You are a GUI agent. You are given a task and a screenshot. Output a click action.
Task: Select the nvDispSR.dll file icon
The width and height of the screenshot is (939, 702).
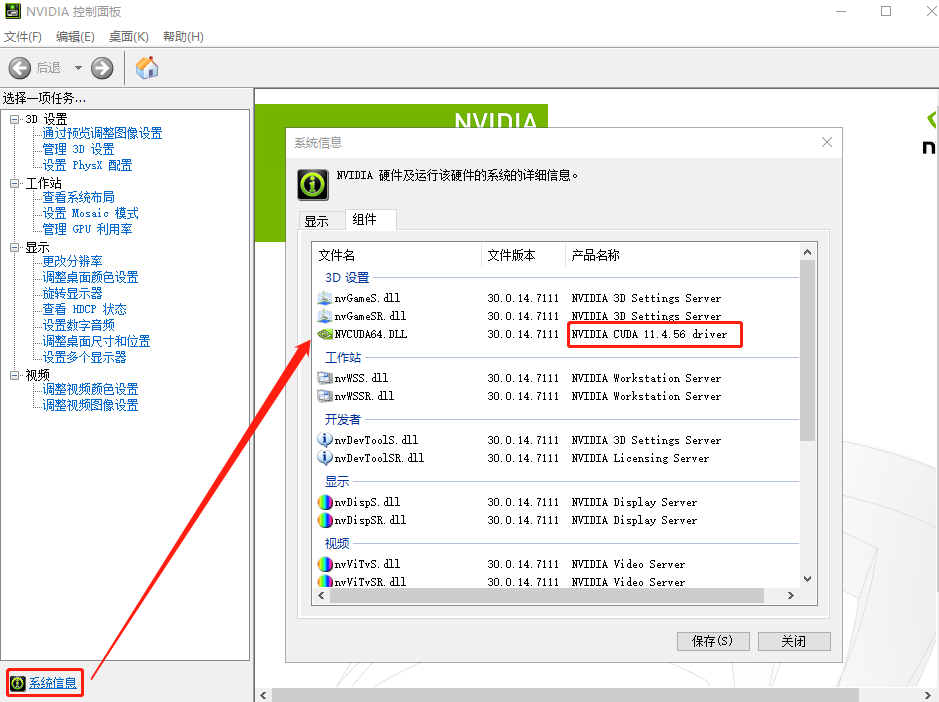325,520
